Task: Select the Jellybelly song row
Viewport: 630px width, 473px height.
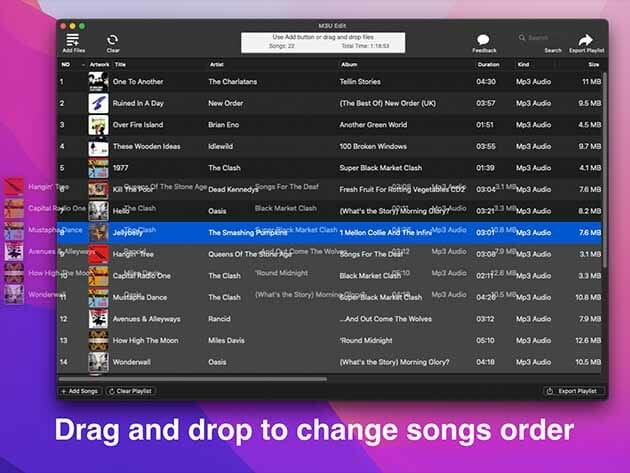Action: 330,232
